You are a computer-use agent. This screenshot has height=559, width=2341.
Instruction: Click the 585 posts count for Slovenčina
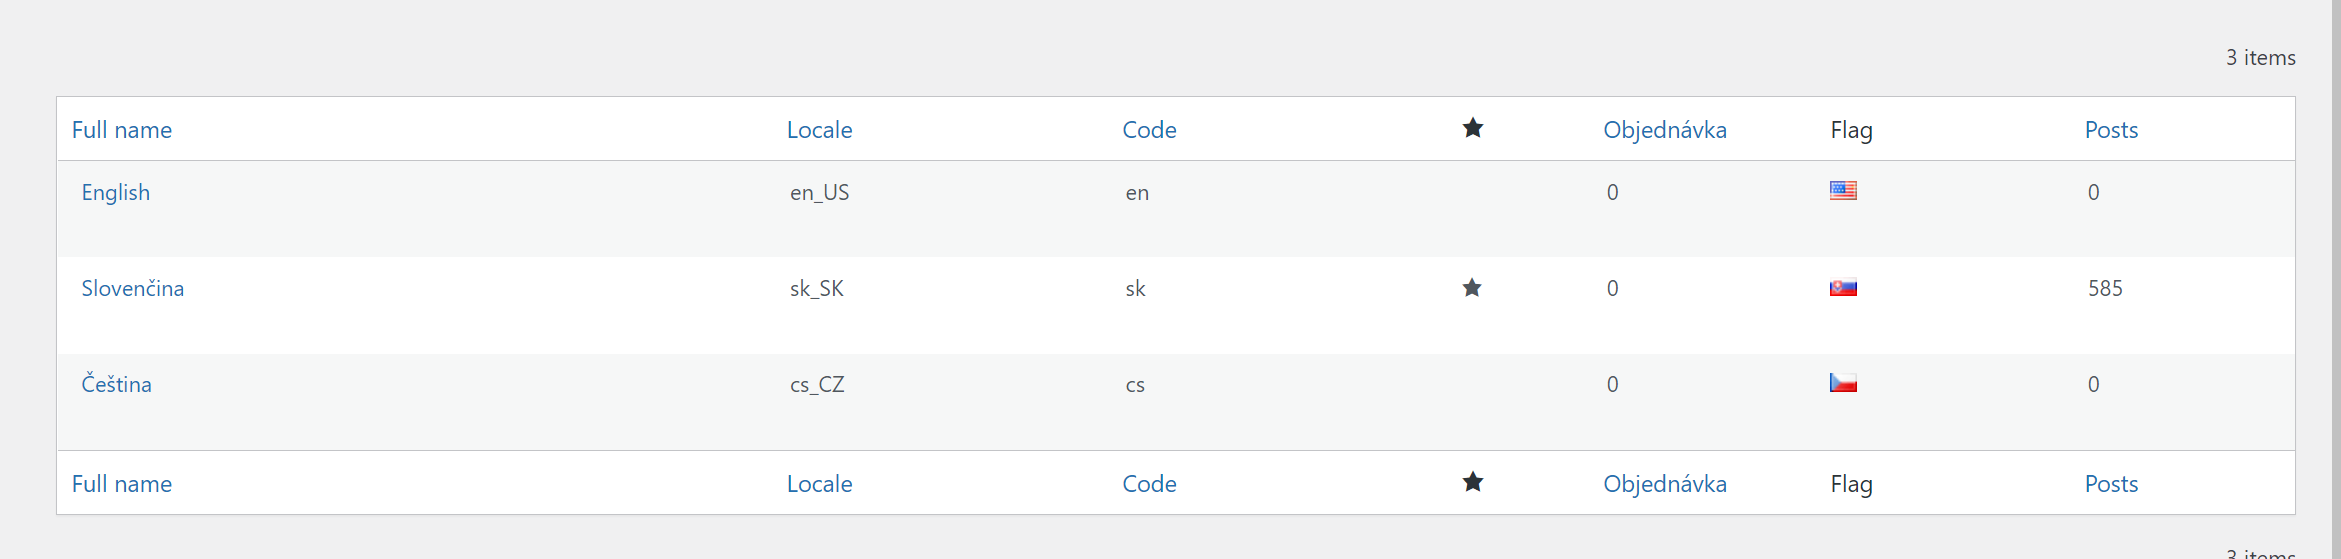(2105, 288)
